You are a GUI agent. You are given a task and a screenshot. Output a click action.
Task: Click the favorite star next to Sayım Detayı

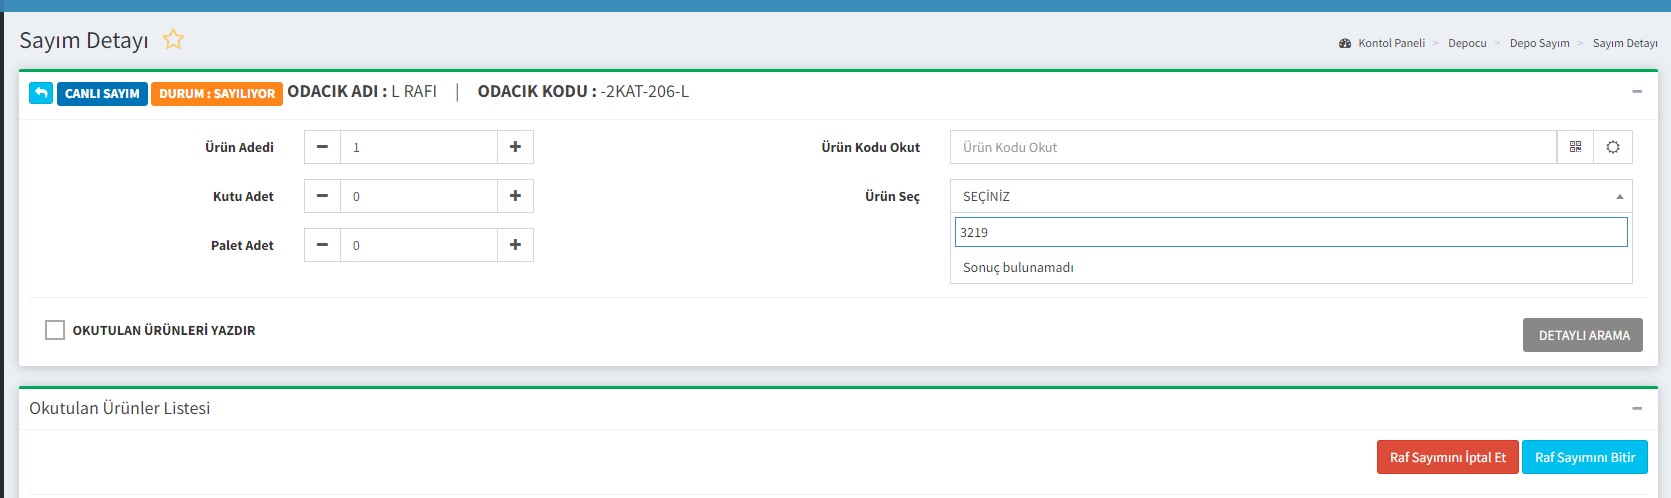173,40
